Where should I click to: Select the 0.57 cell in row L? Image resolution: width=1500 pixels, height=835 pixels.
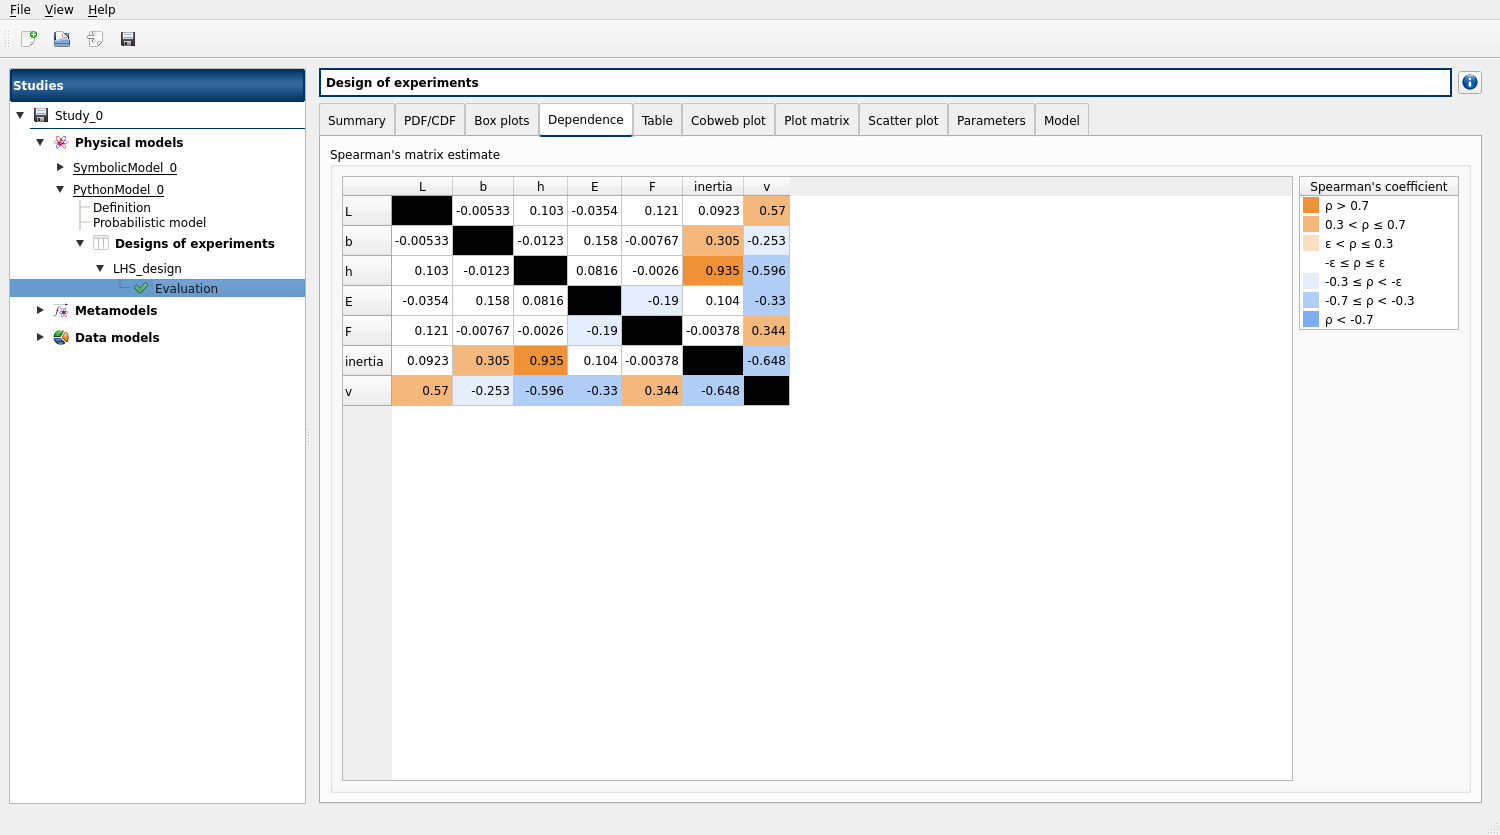click(767, 210)
